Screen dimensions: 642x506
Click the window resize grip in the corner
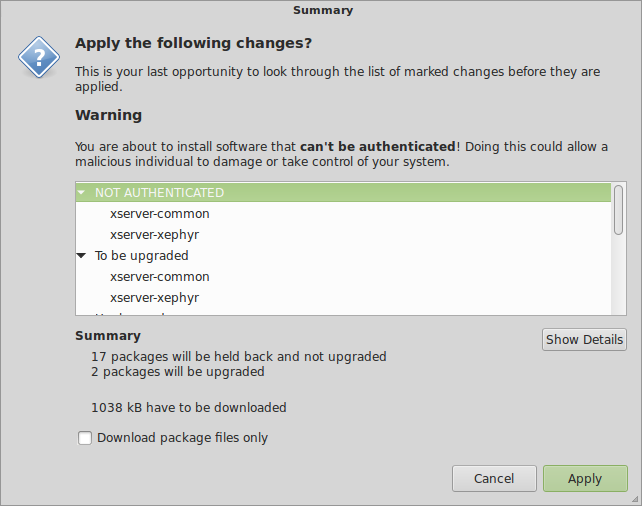pos(635,499)
